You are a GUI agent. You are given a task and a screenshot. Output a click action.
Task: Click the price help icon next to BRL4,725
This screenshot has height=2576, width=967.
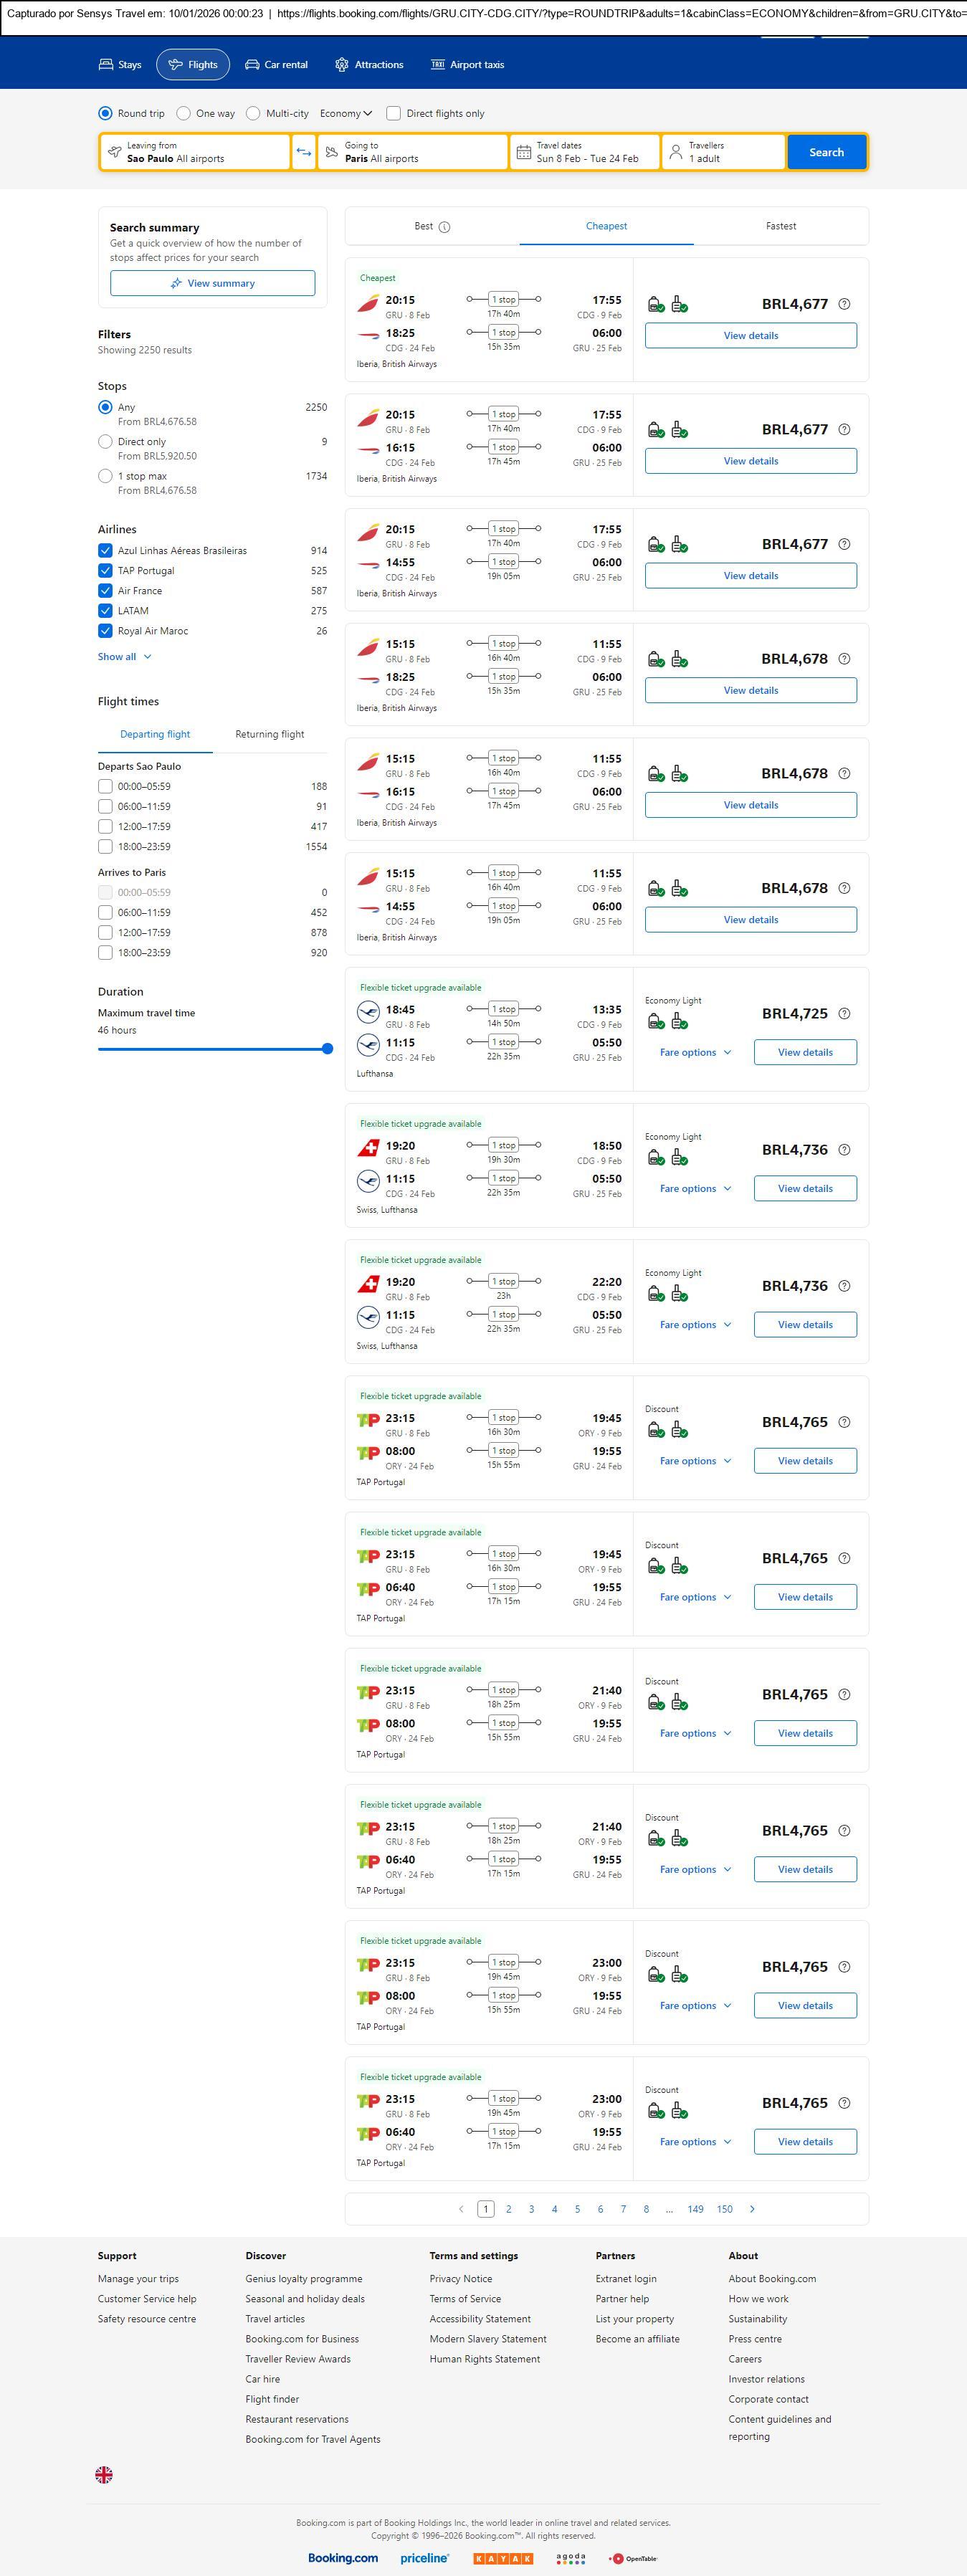click(844, 1013)
